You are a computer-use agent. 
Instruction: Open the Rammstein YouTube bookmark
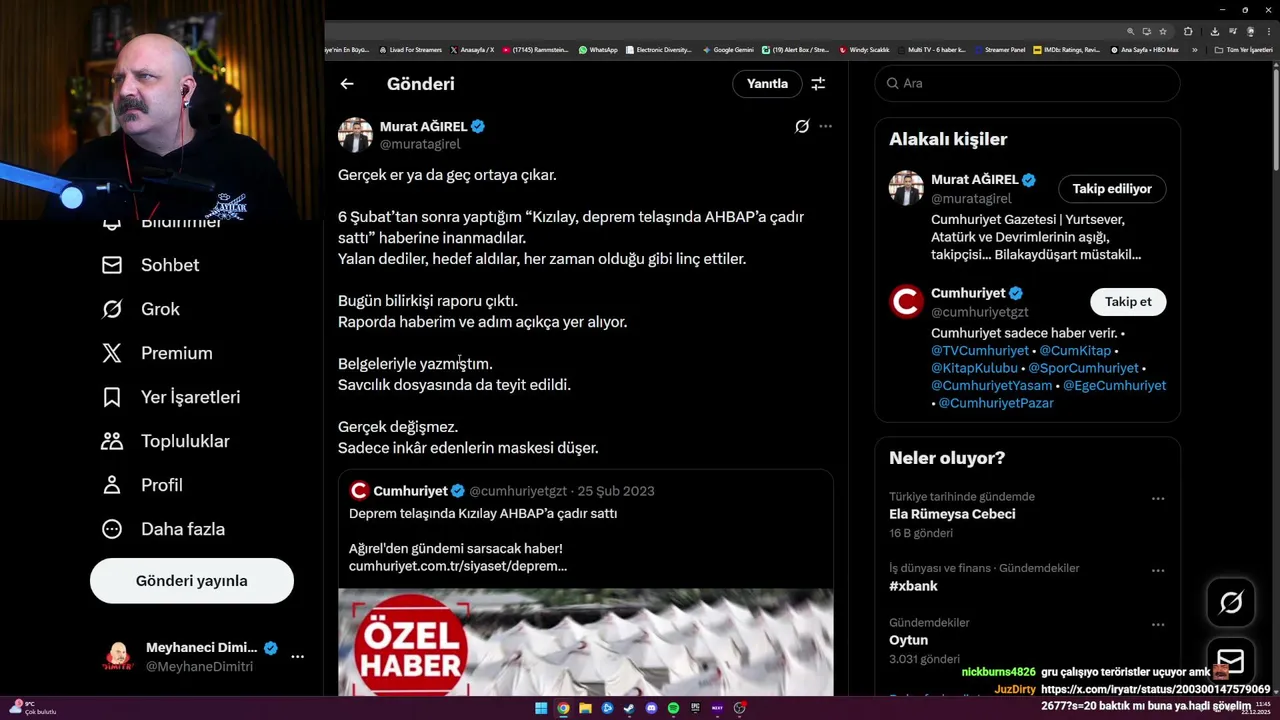point(536,50)
